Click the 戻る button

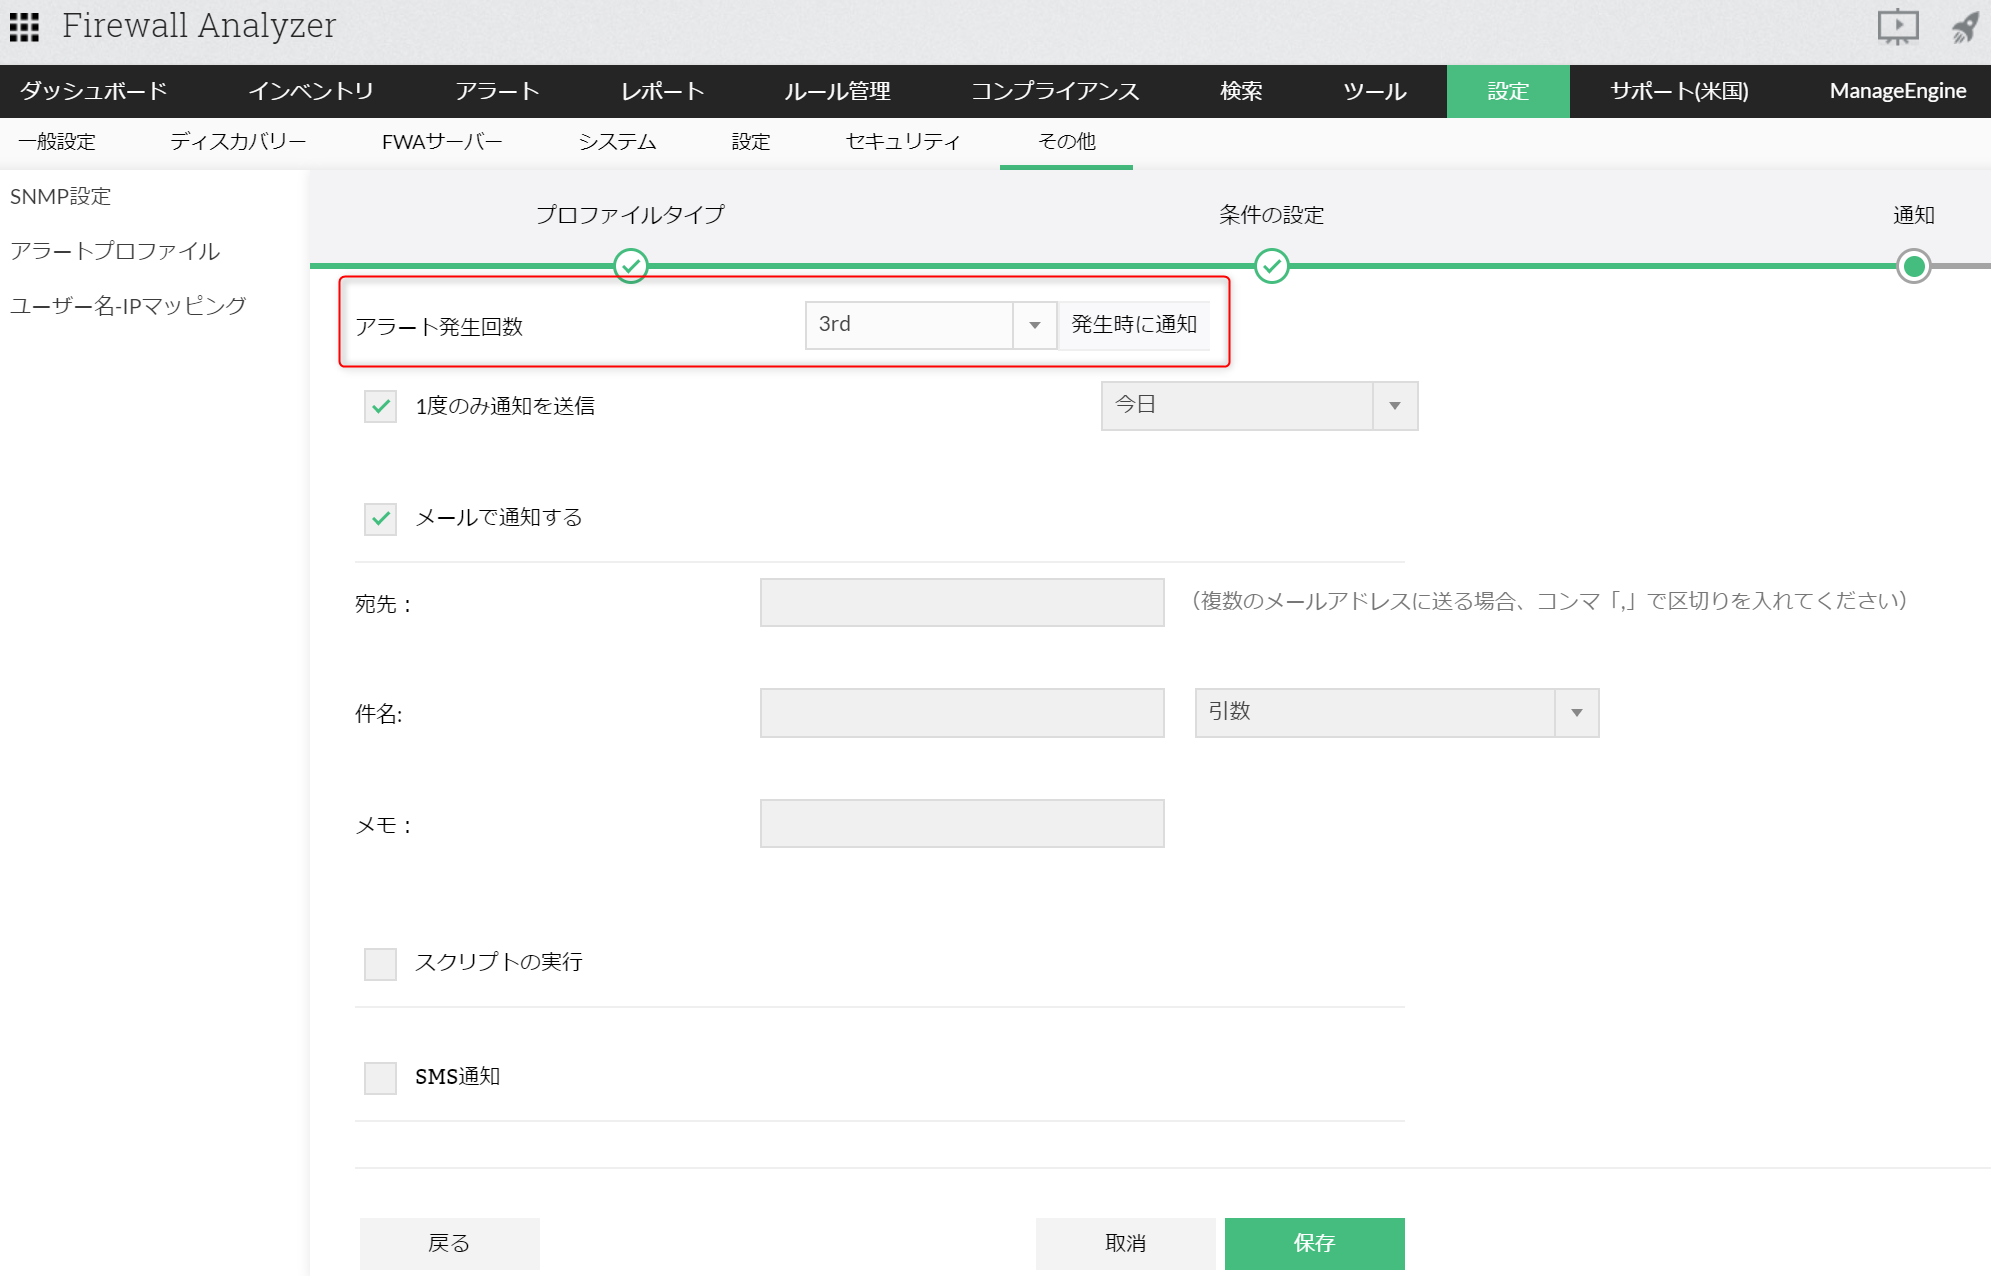click(x=449, y=1243)
